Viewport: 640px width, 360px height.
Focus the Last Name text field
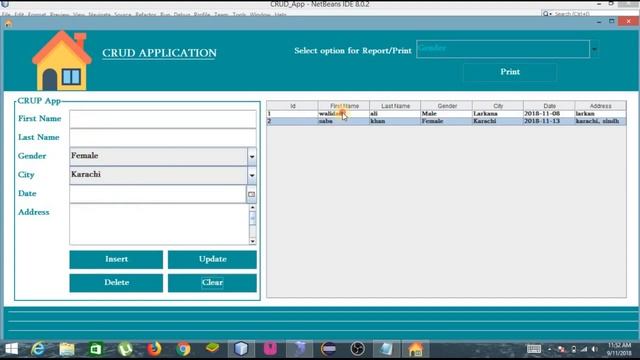(x=163, y=138)
